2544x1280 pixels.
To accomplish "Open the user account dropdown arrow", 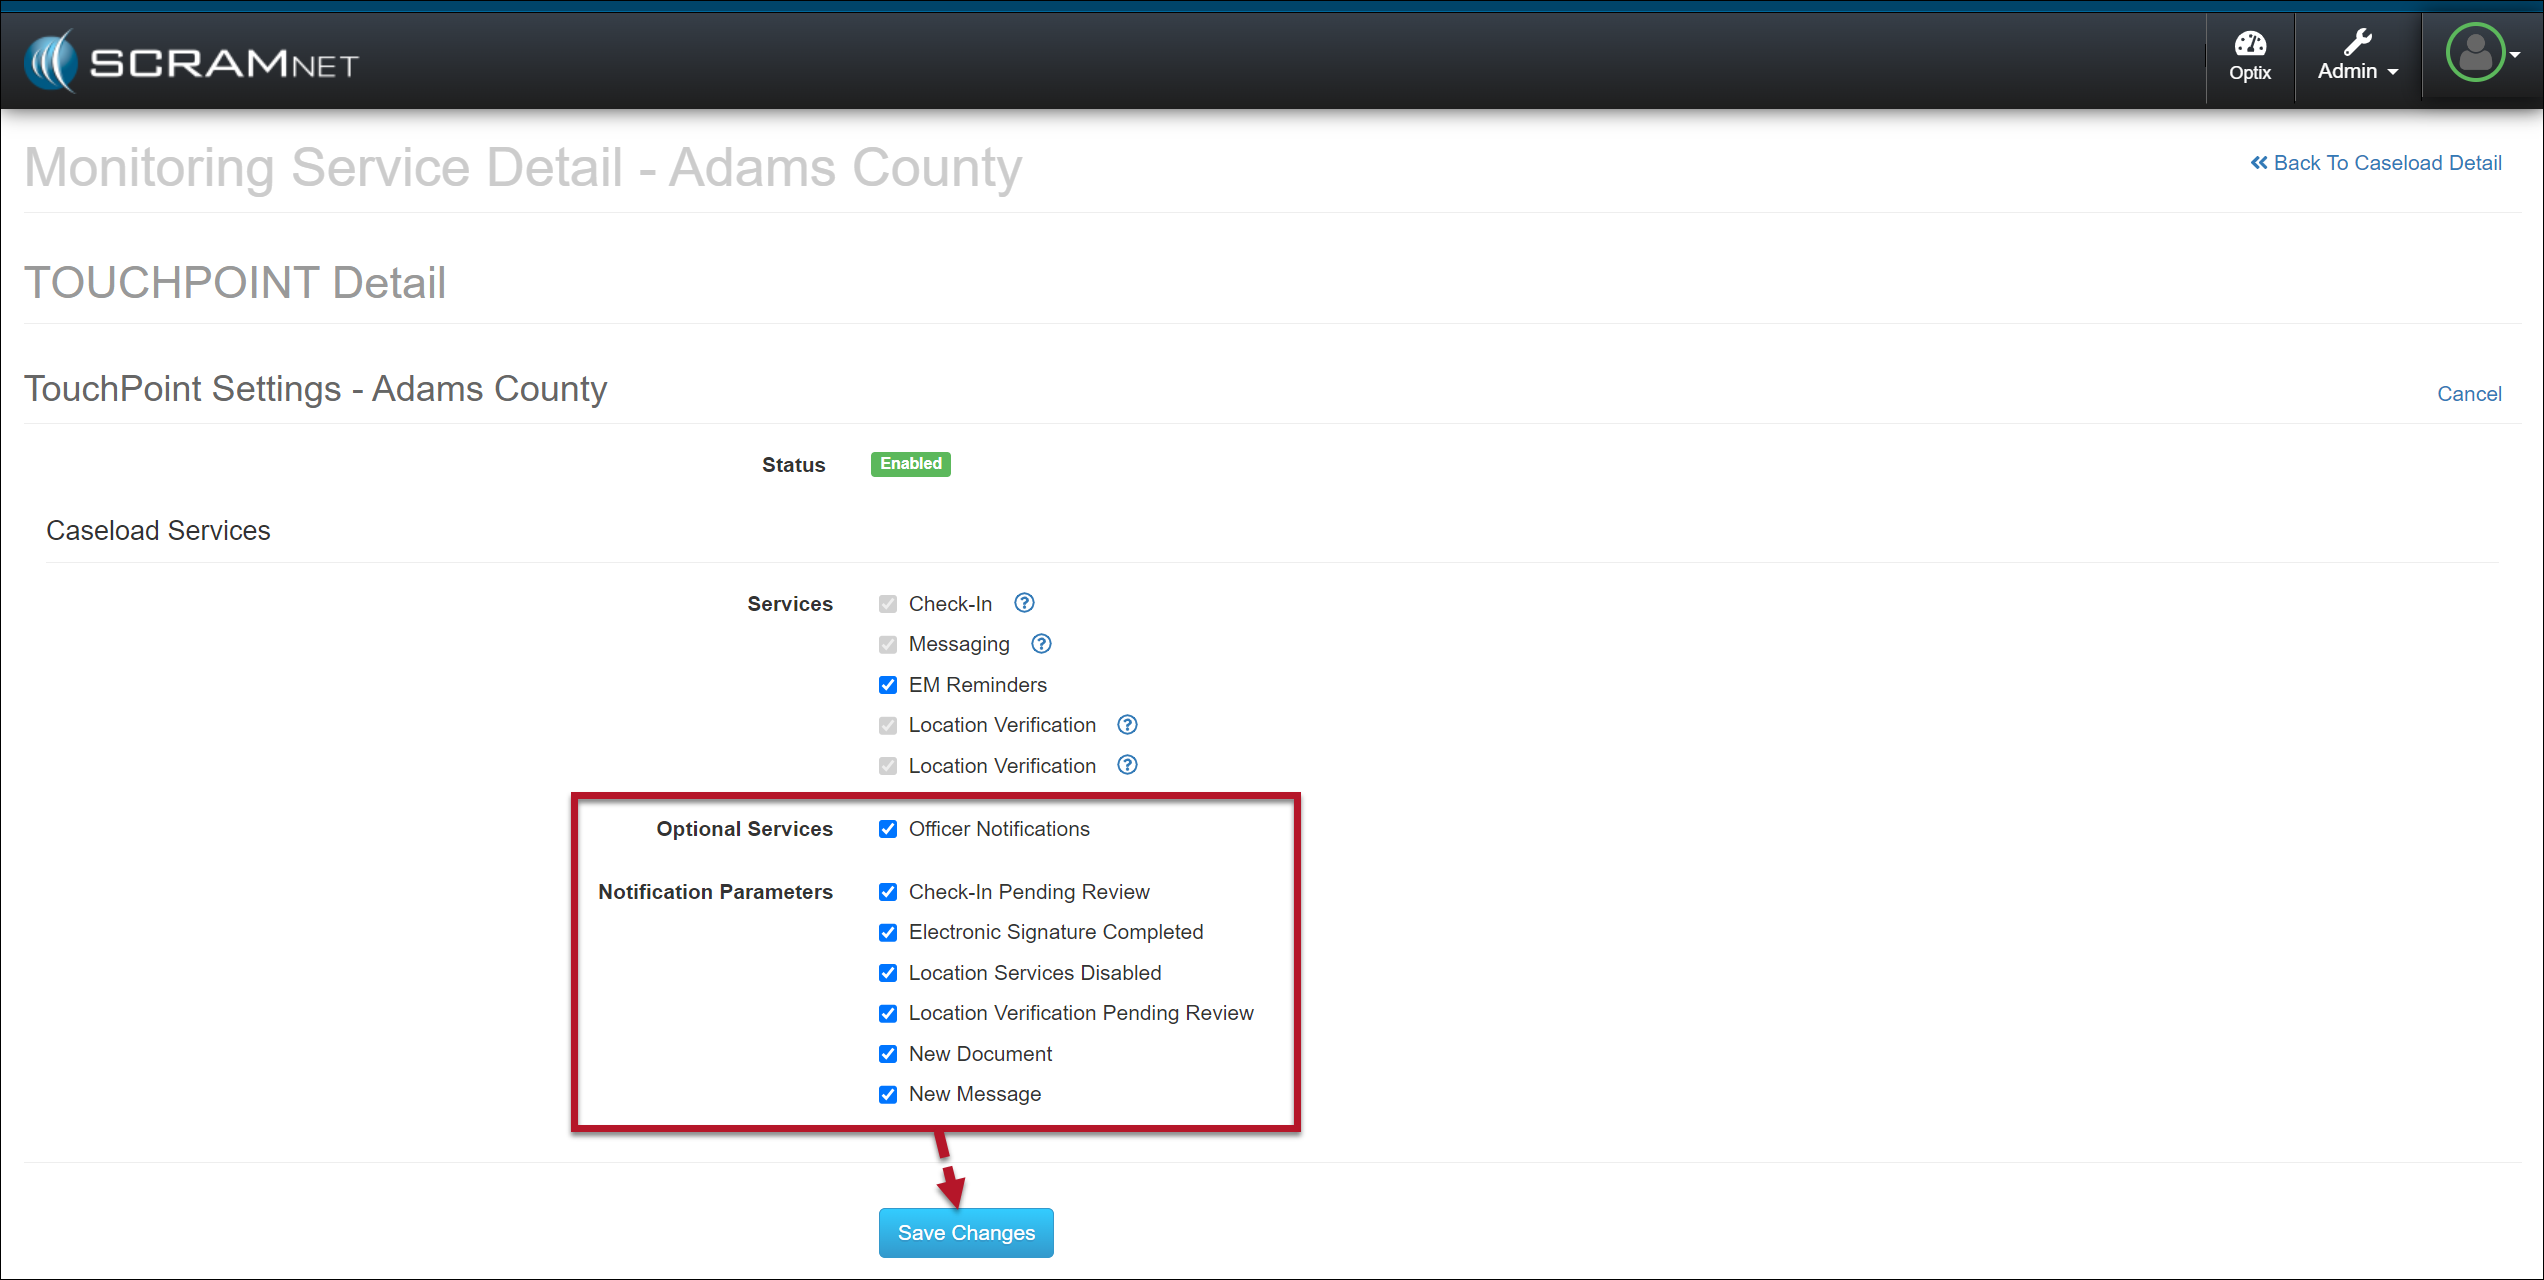I will click(x=2515, y=55).
